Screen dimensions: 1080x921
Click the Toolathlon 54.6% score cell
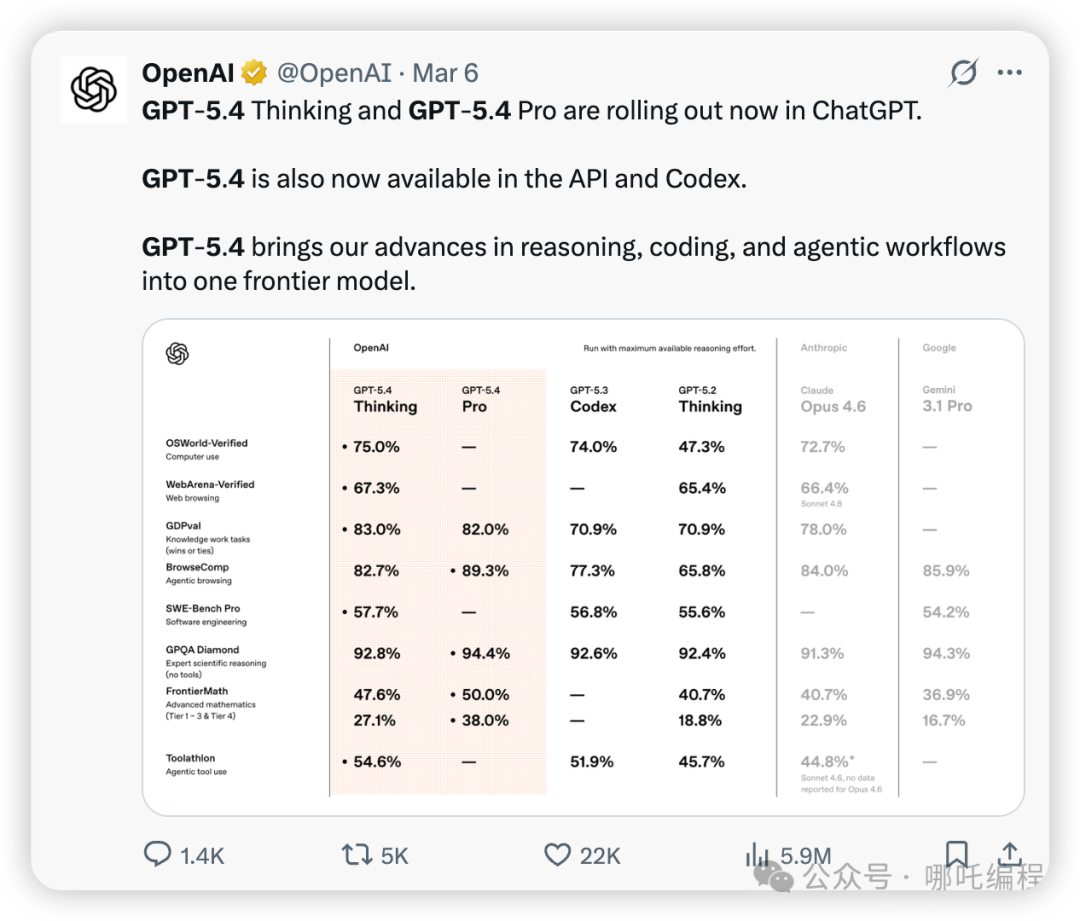[x=376, y=762]
